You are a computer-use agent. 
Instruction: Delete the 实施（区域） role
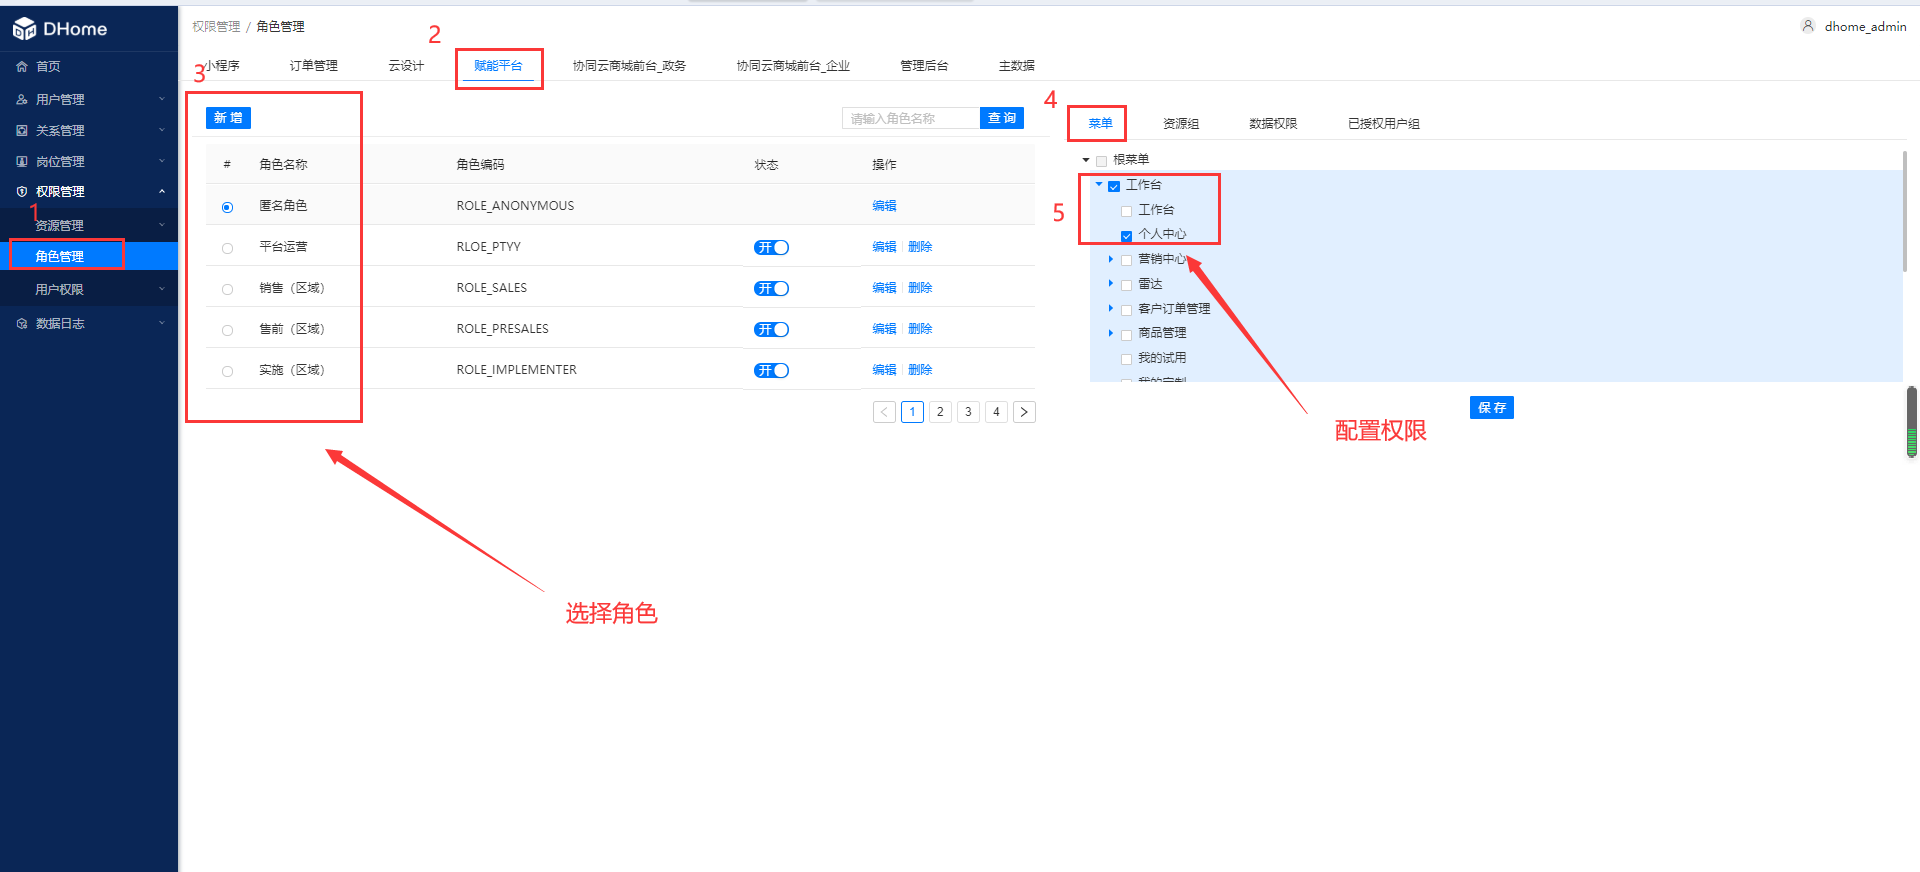[x=920, y=370]
